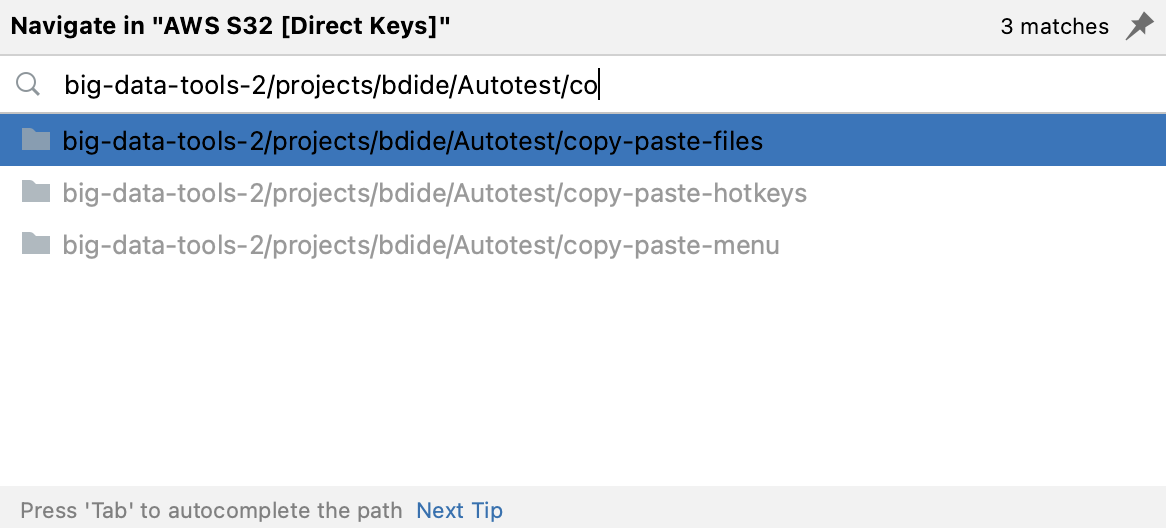Click header gap between title and match count
Image resolution: width=1166 pixels, height=528 pixels.
click(x=720, y=27)
